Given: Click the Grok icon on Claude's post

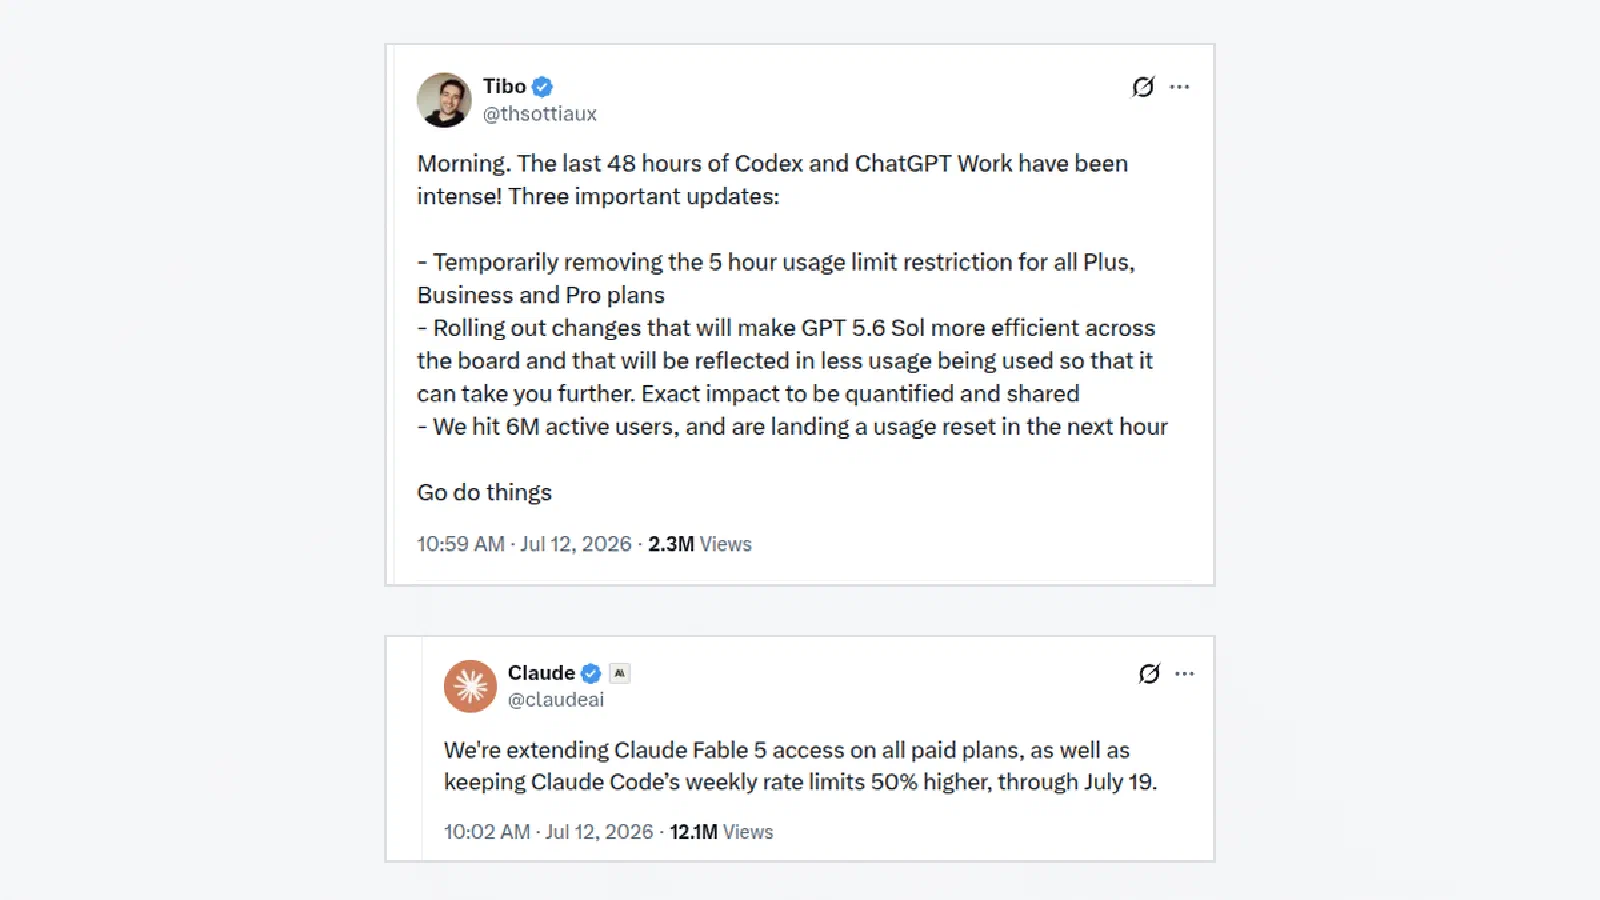Looking at the screenshot, I should (1149, 674).
